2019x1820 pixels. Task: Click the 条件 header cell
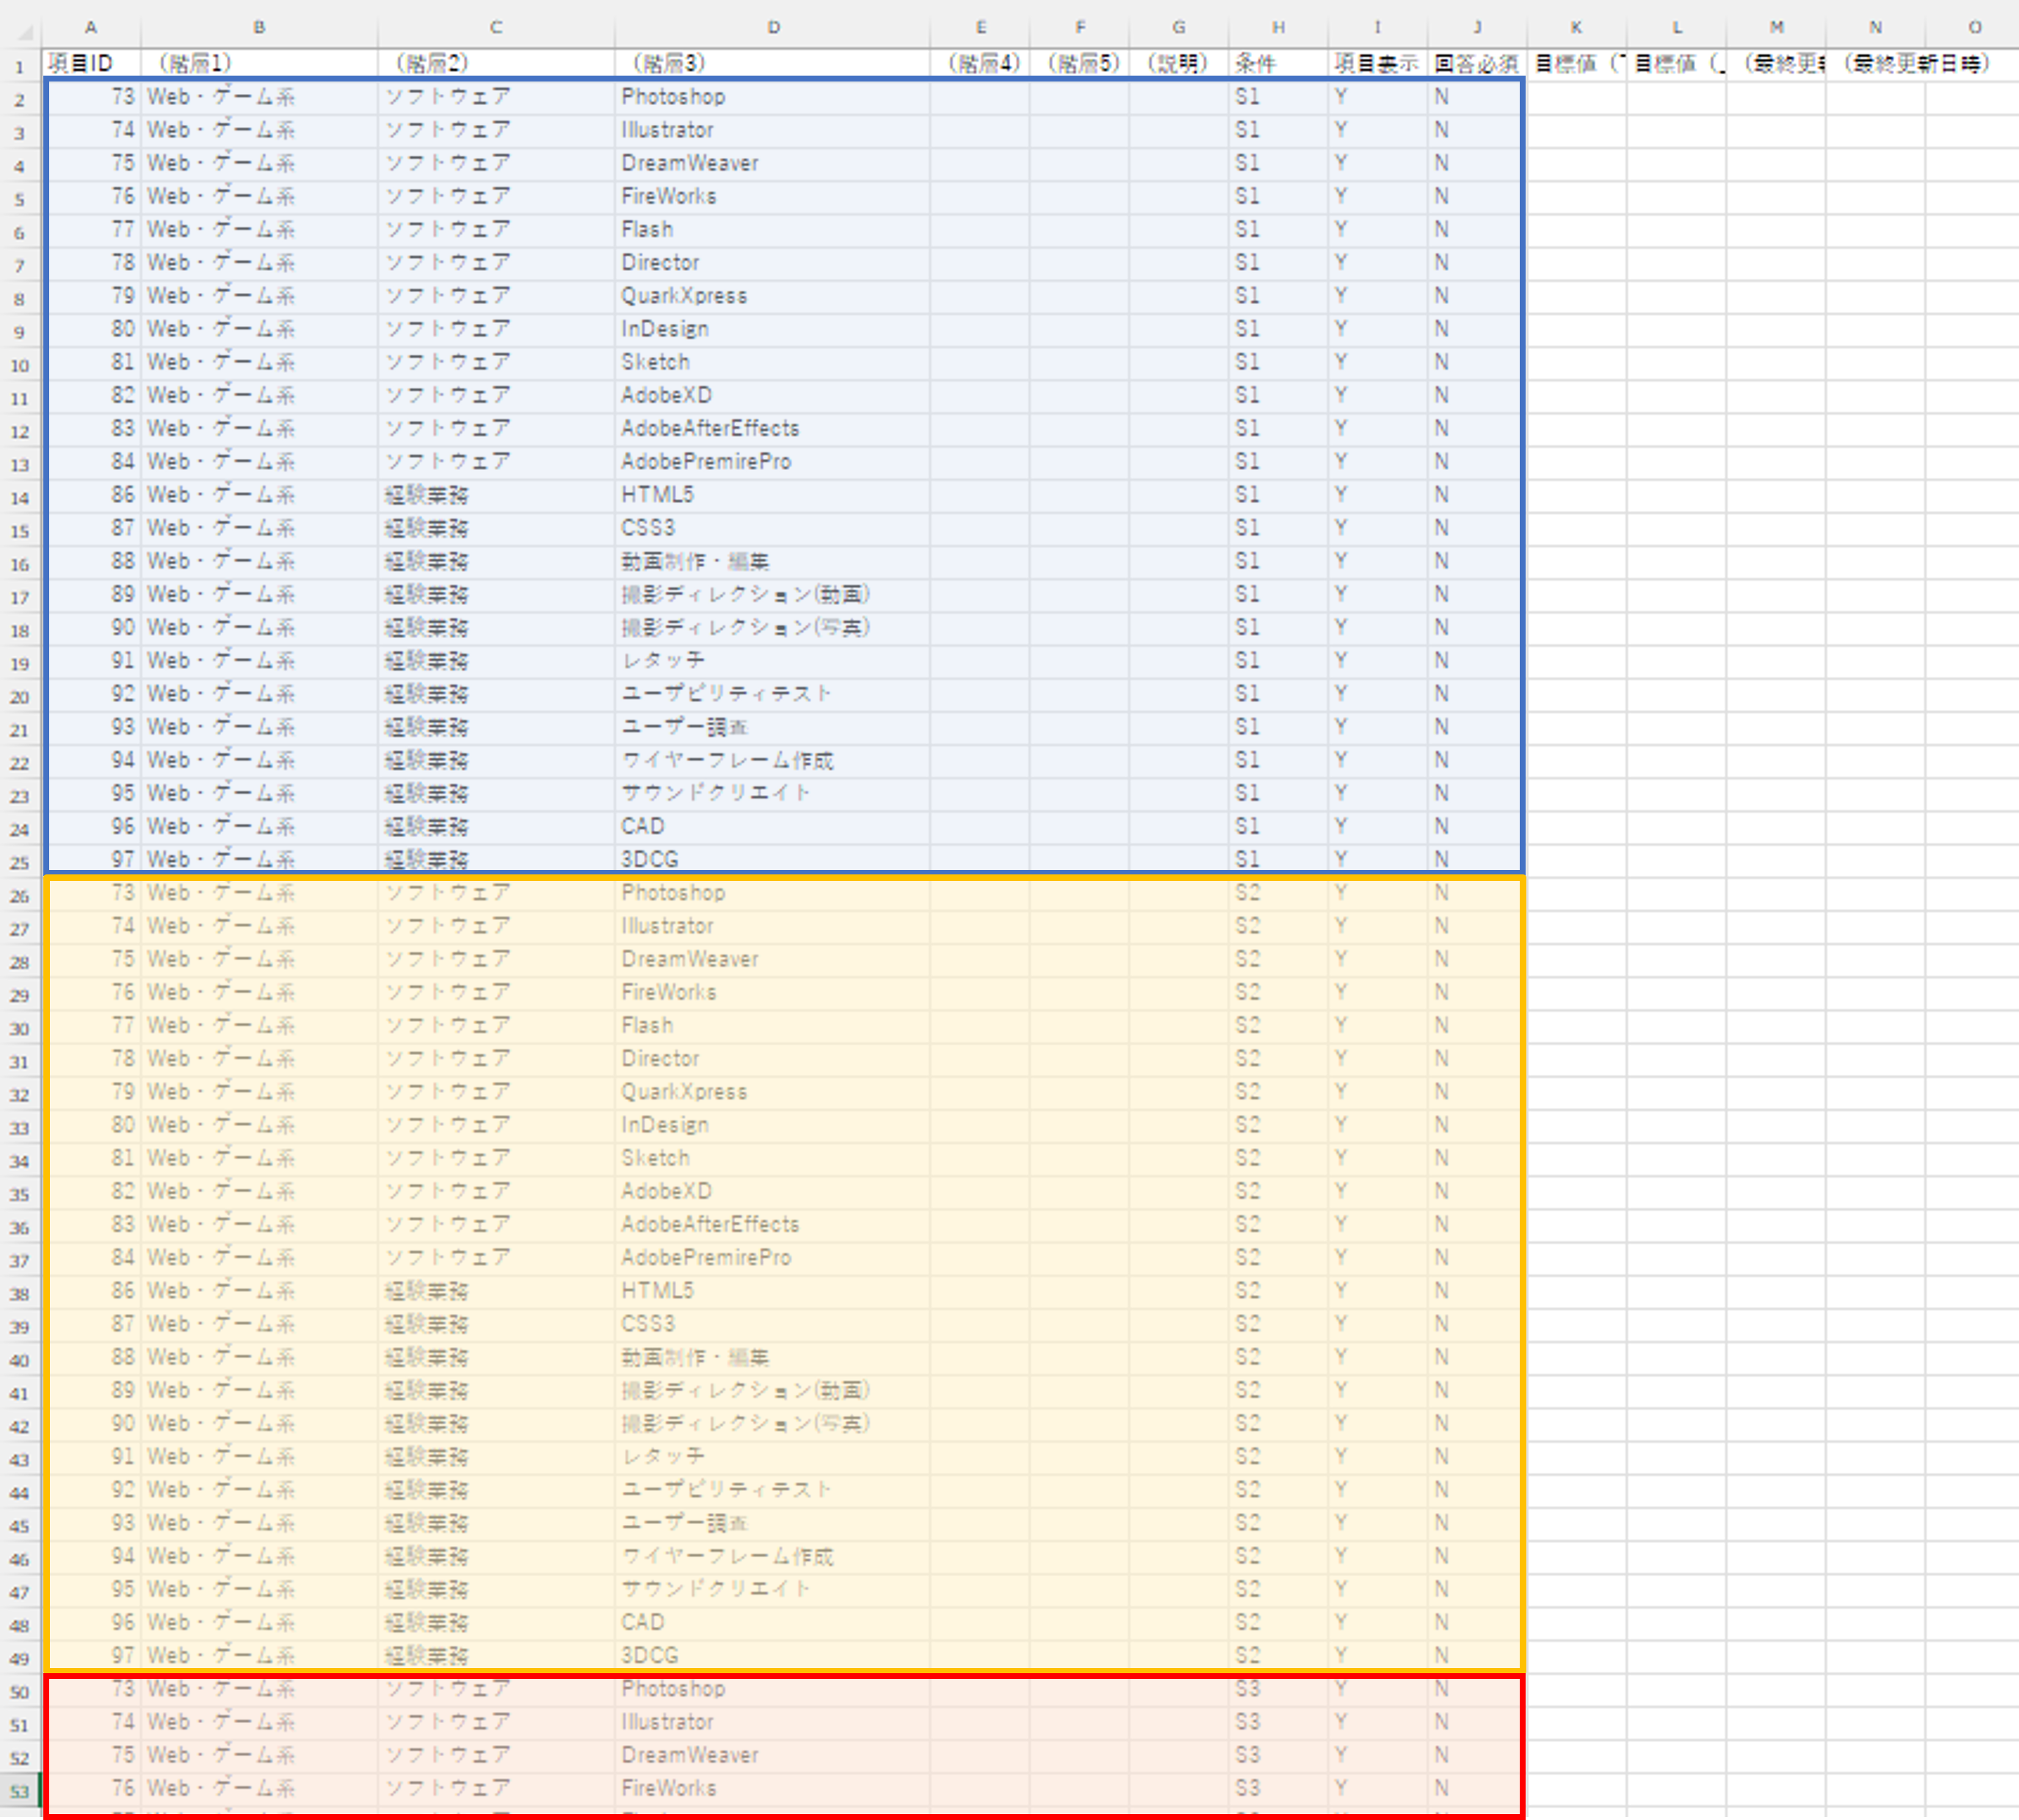(x=1278, y=64)
